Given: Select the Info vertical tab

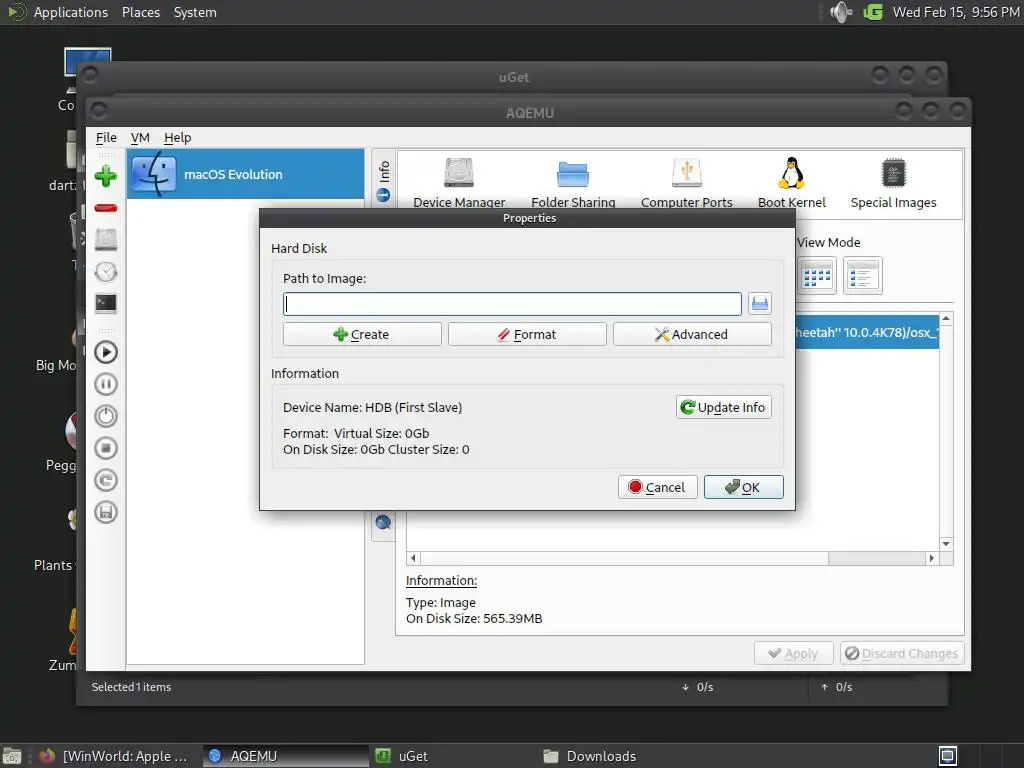Looking at the screenshot, I should [x=383, y=180].
